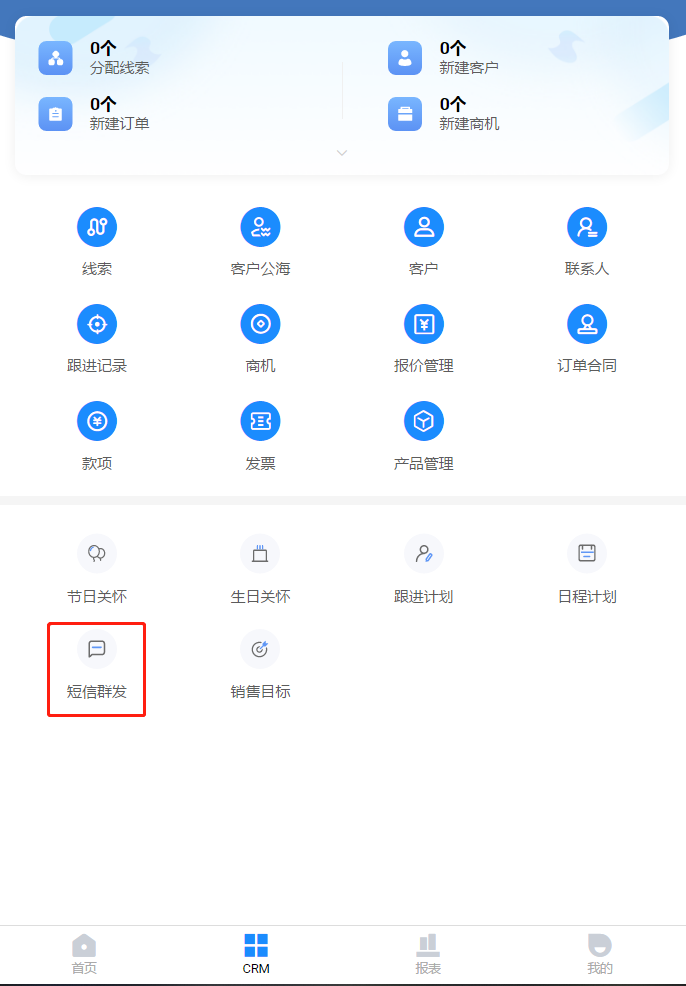The height and width of the screenshot is (986, 686).
Task: Click the 客户公海 label
Action: pos(260,269)
